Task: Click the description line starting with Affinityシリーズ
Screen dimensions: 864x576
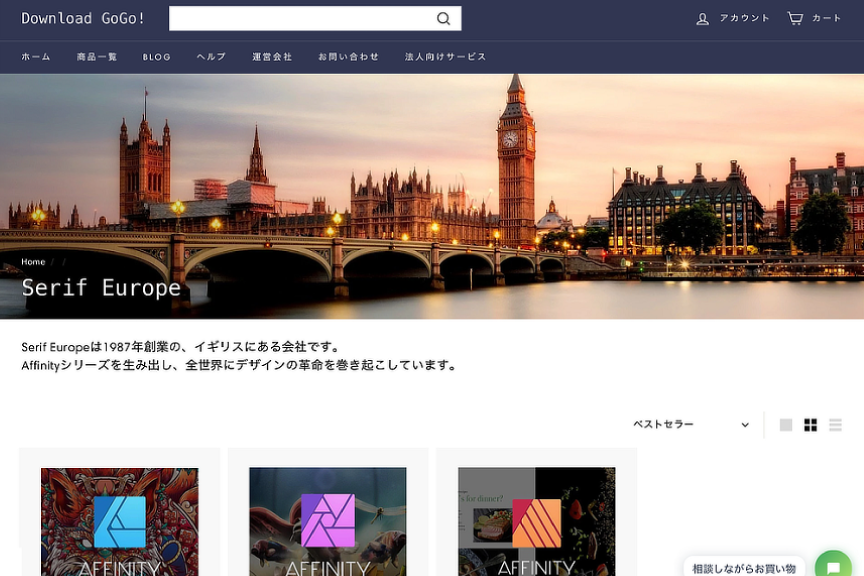Action: coord(239,365)
